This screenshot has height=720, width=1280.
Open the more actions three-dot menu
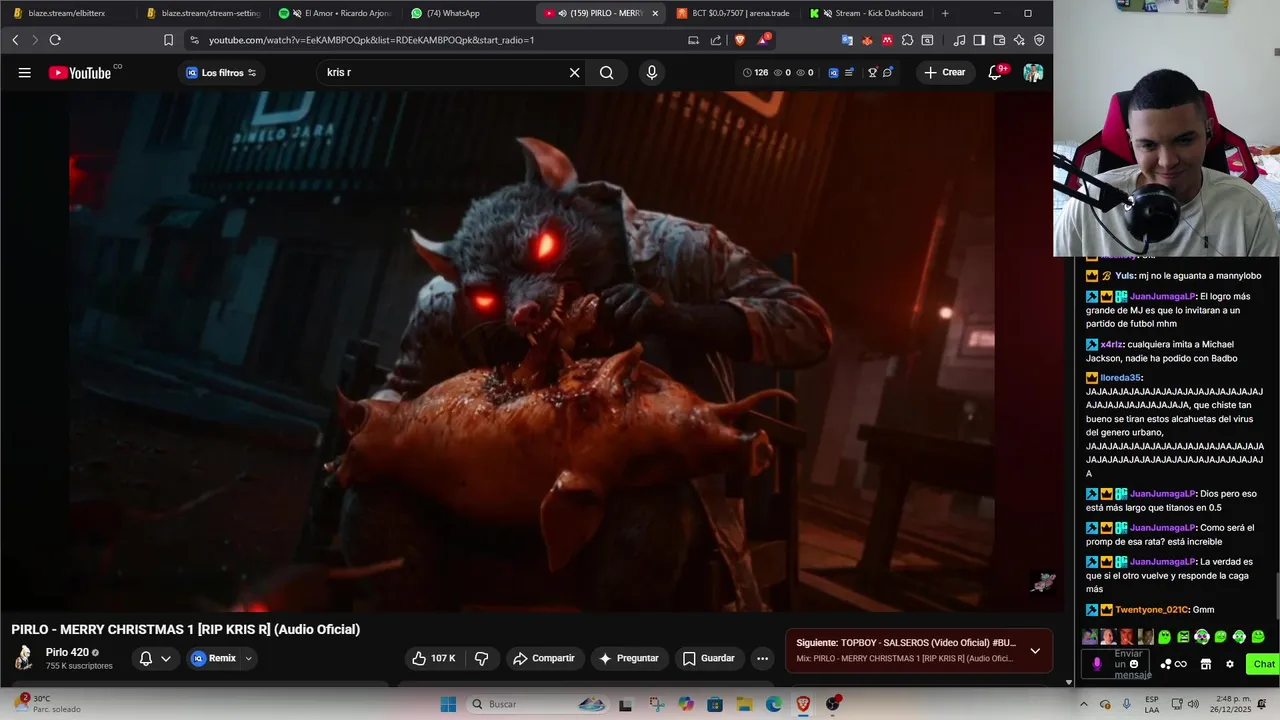pyautogui.click(x=762, y=658)
